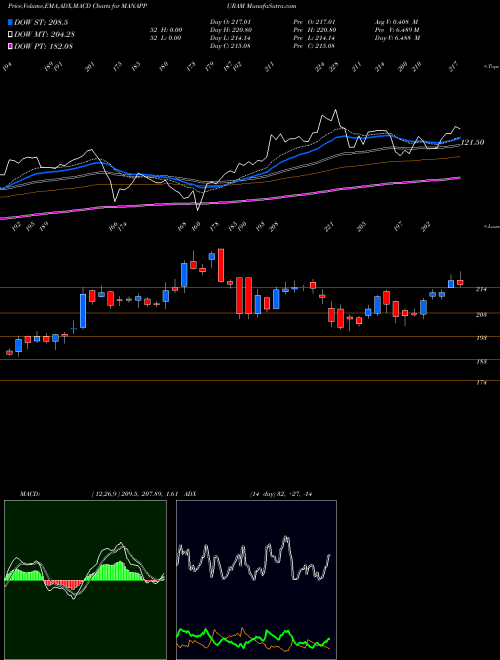This screenshot has width=500, height=660.
Task: Select the 'Day L: 214.14' value
Action: 230,38
